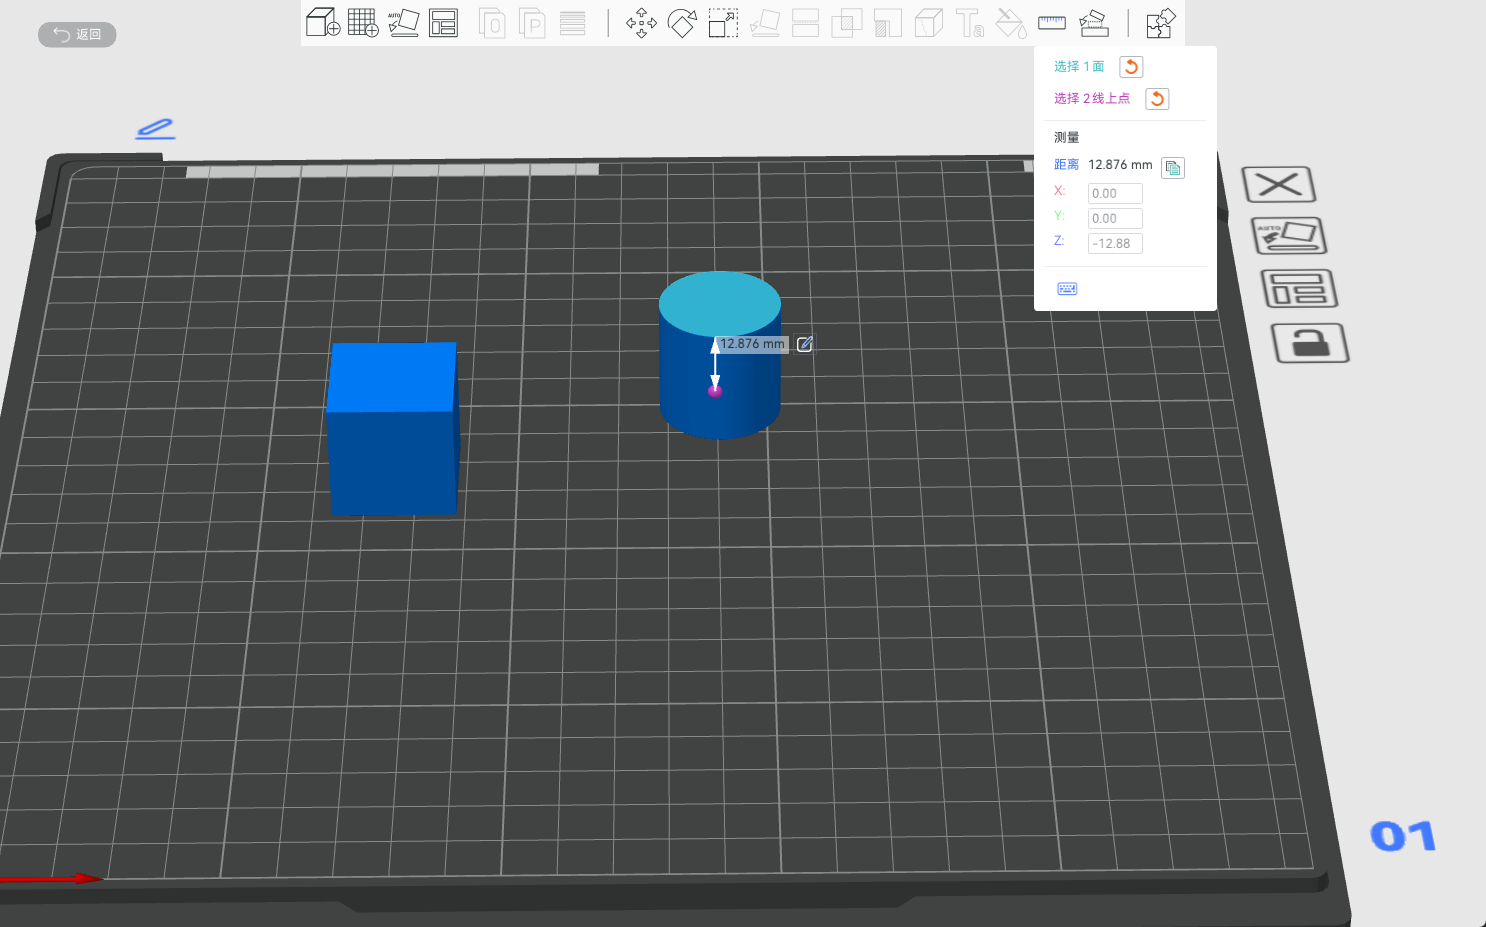1486x927 pixels.
Task: Click the Z distance input field
Action: point(1115,244)
